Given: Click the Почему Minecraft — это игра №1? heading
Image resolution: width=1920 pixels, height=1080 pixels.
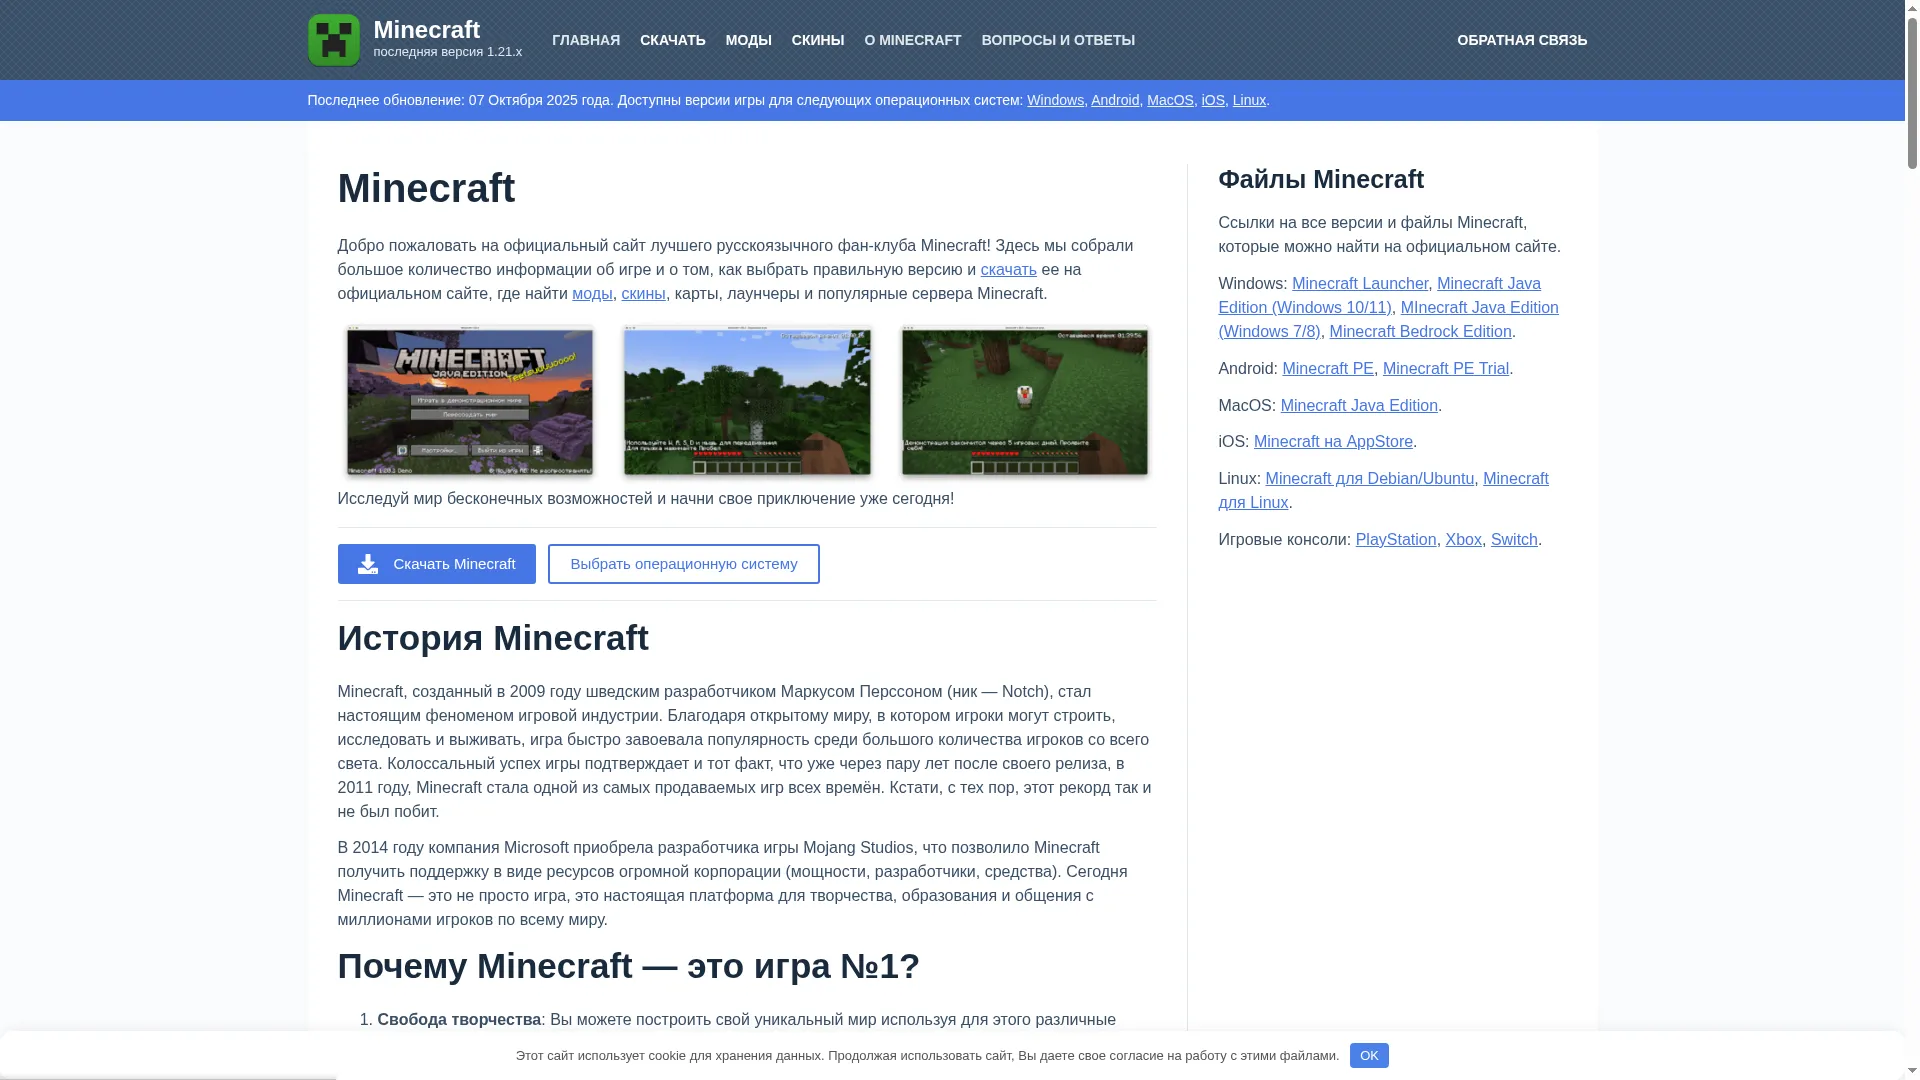Looking at the screenshot, I should [629, 966].
